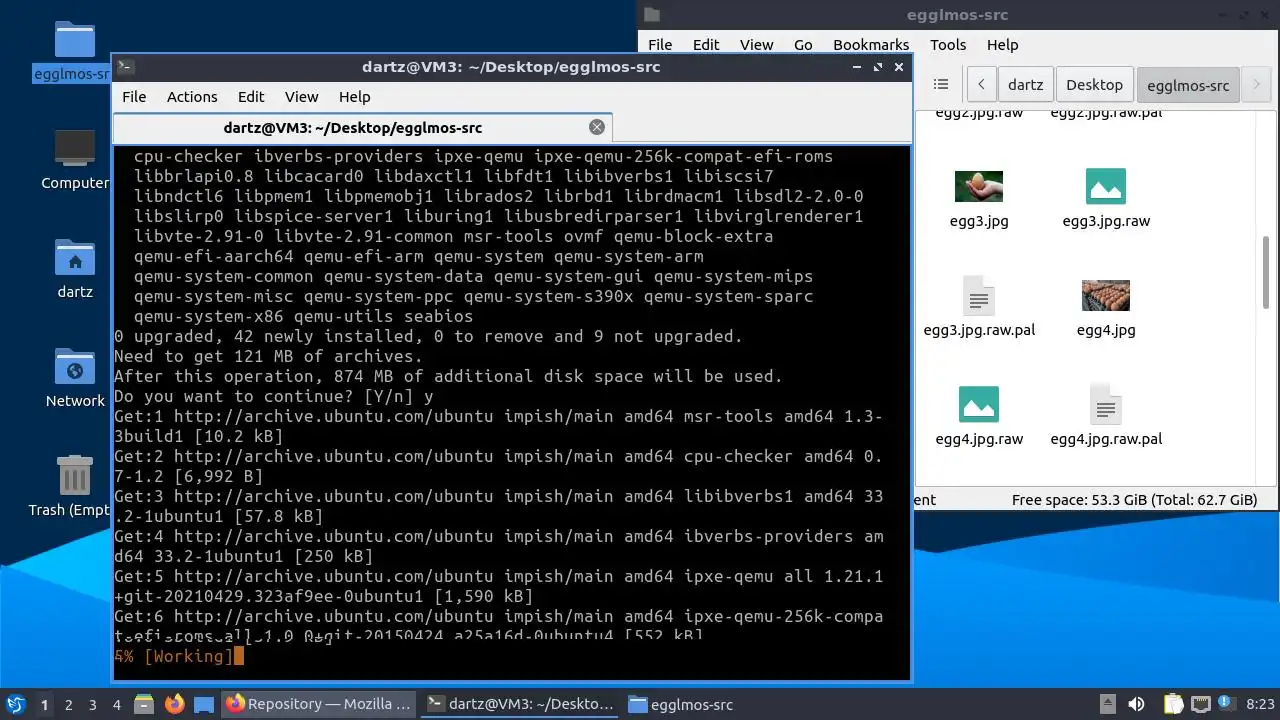
Task: Click the show desktop icon in the panel
Action: (x=204, y=704)
